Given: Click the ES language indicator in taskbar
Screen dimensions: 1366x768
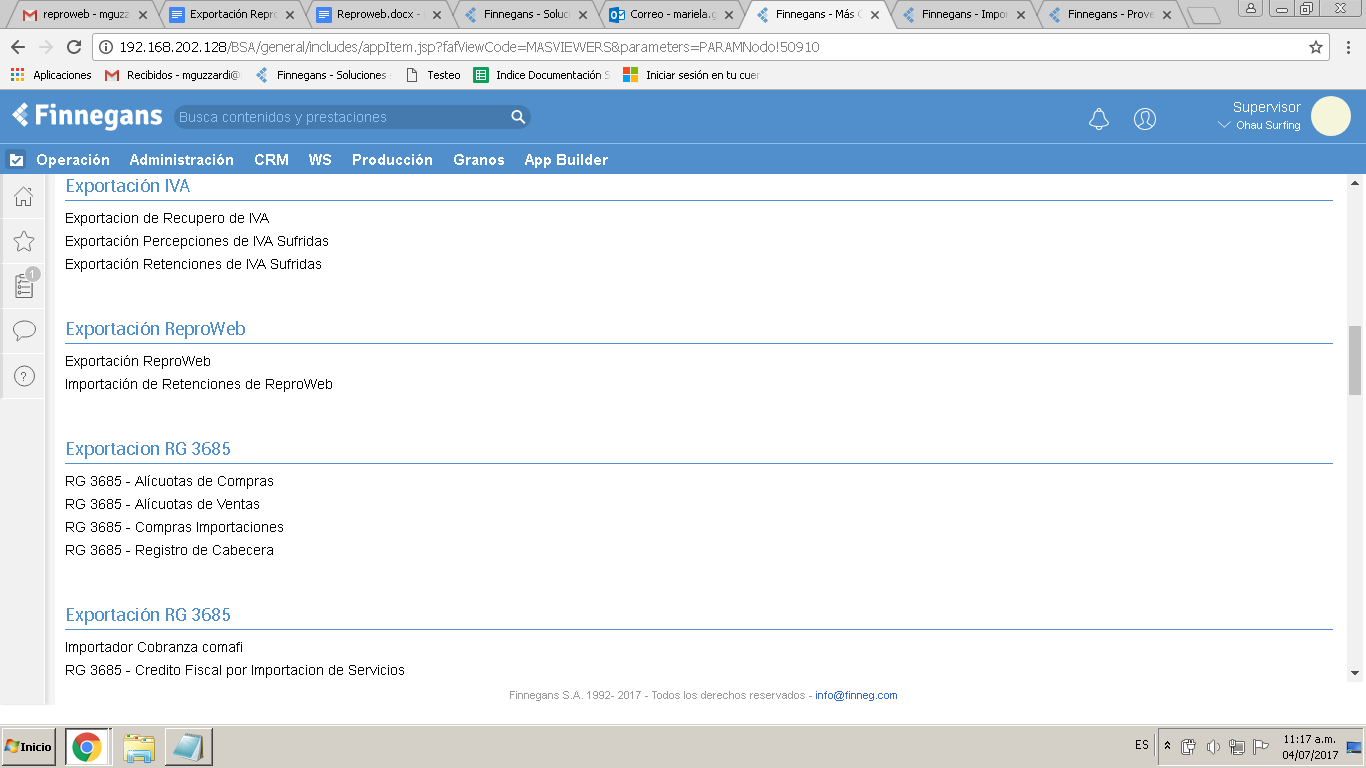Looking at the screenshot, I should point(1141,745).
